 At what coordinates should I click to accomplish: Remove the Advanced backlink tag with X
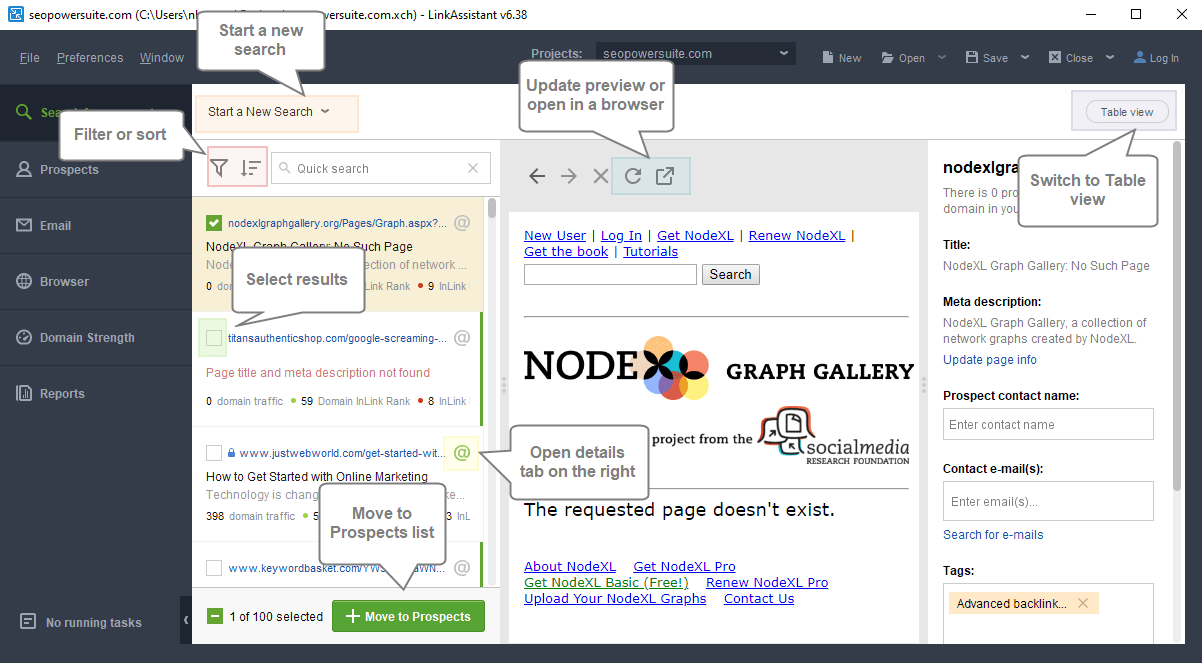[1083, 603]
